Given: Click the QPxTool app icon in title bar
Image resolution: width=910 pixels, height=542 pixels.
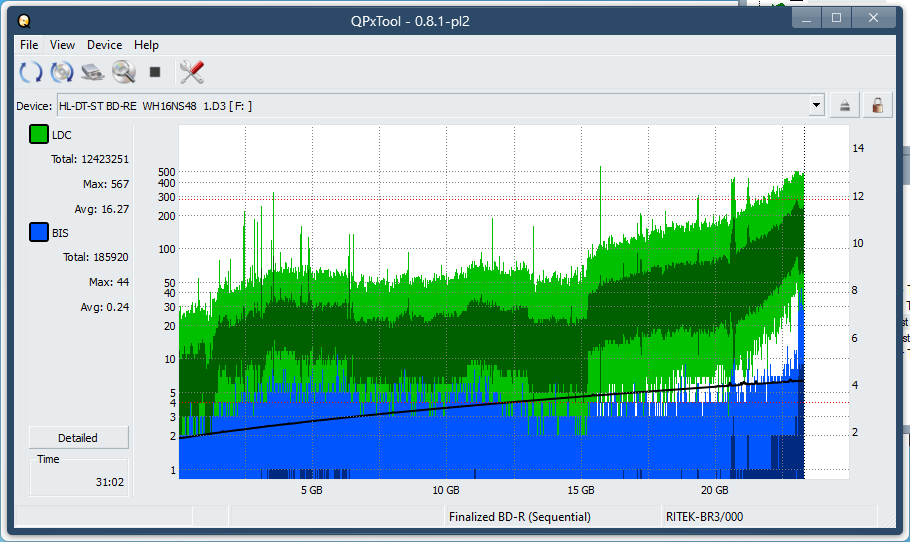Looking at the screenshot, I should 24,21.
